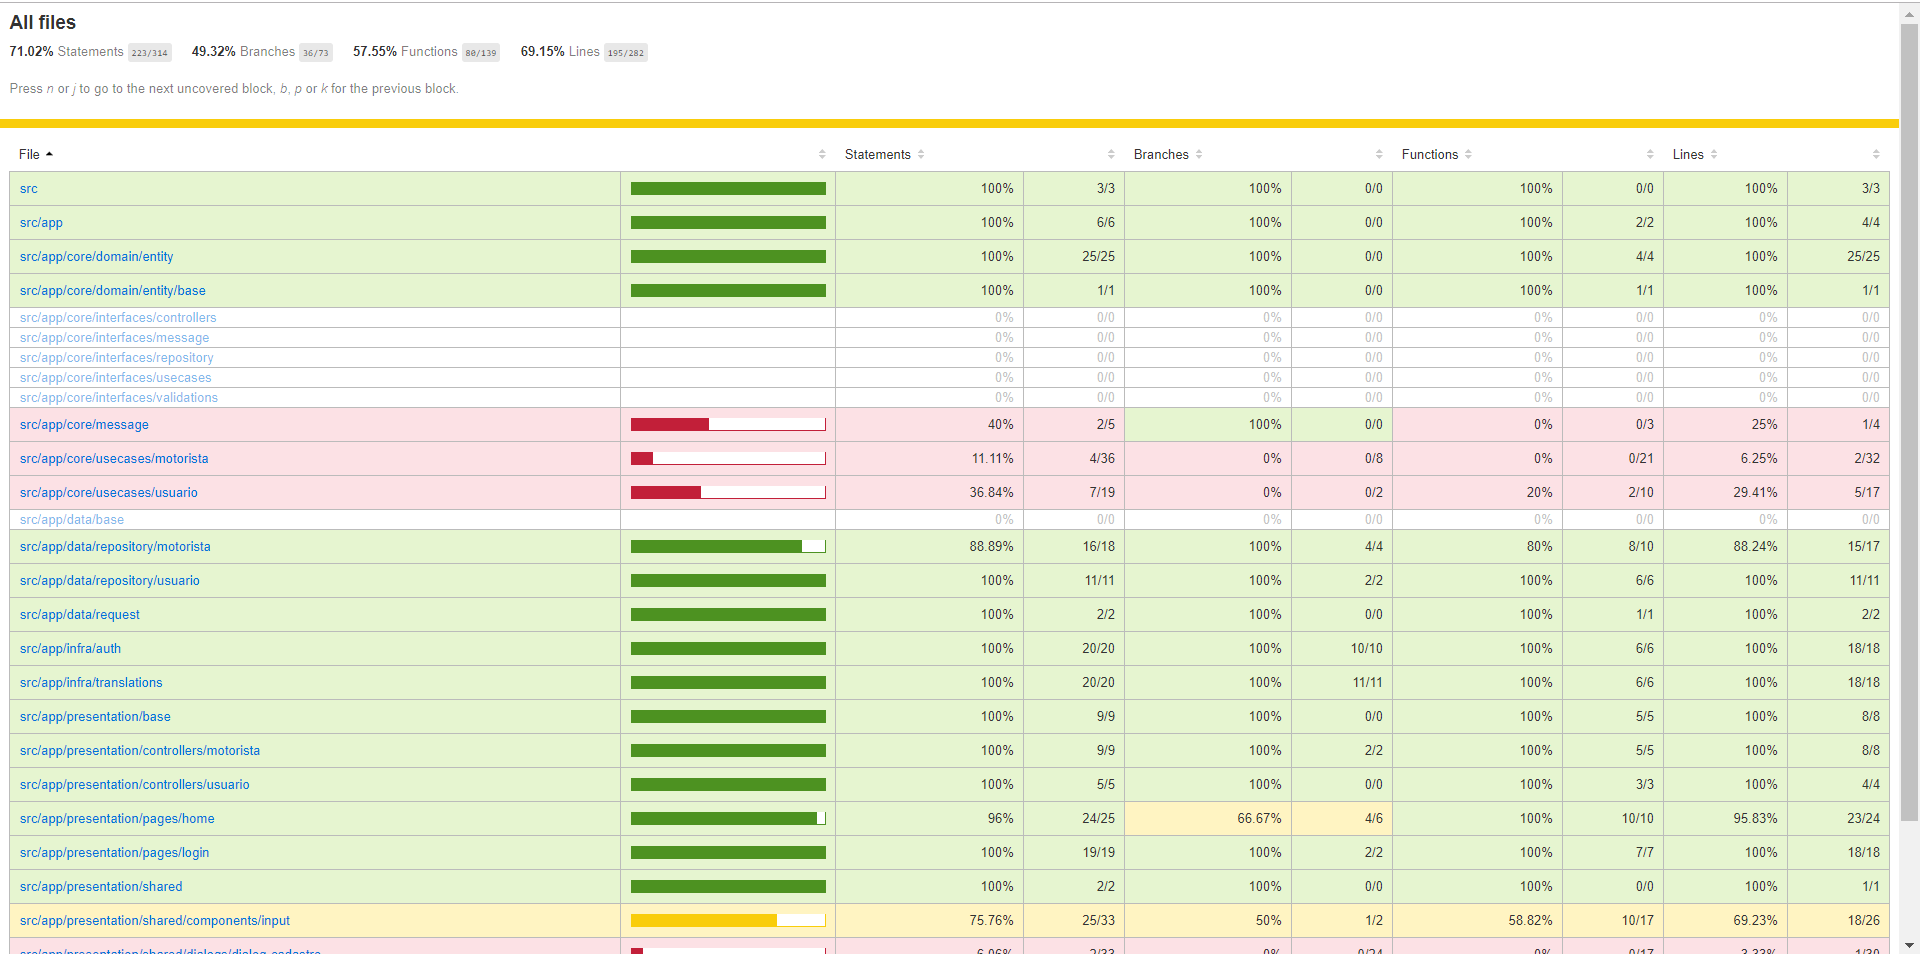The height and width of the screenshot is (954, 1920).
Task: Sort line counts via the rightmost sort icon
Action: coord(1876,154)
